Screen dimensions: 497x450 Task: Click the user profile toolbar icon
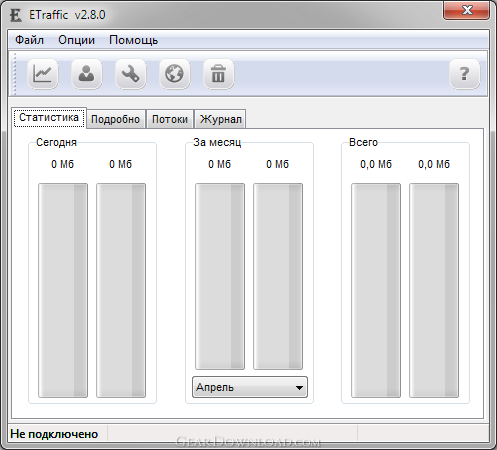point(87,74)
